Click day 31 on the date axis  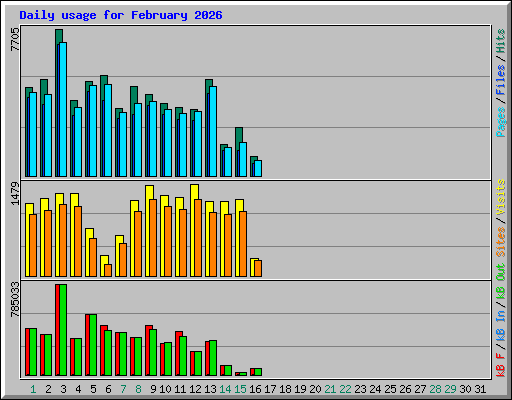[480, 389]
